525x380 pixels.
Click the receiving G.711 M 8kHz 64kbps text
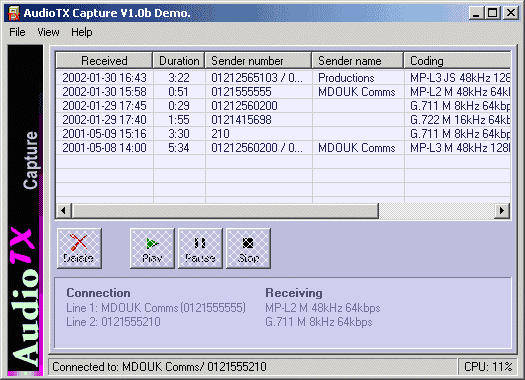click(x=319, y=322)
